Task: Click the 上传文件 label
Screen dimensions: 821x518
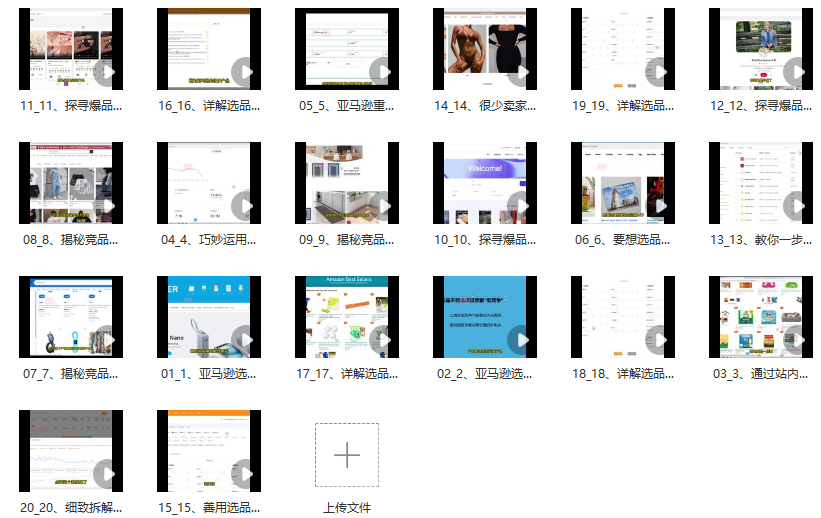Action: [347, 508]
